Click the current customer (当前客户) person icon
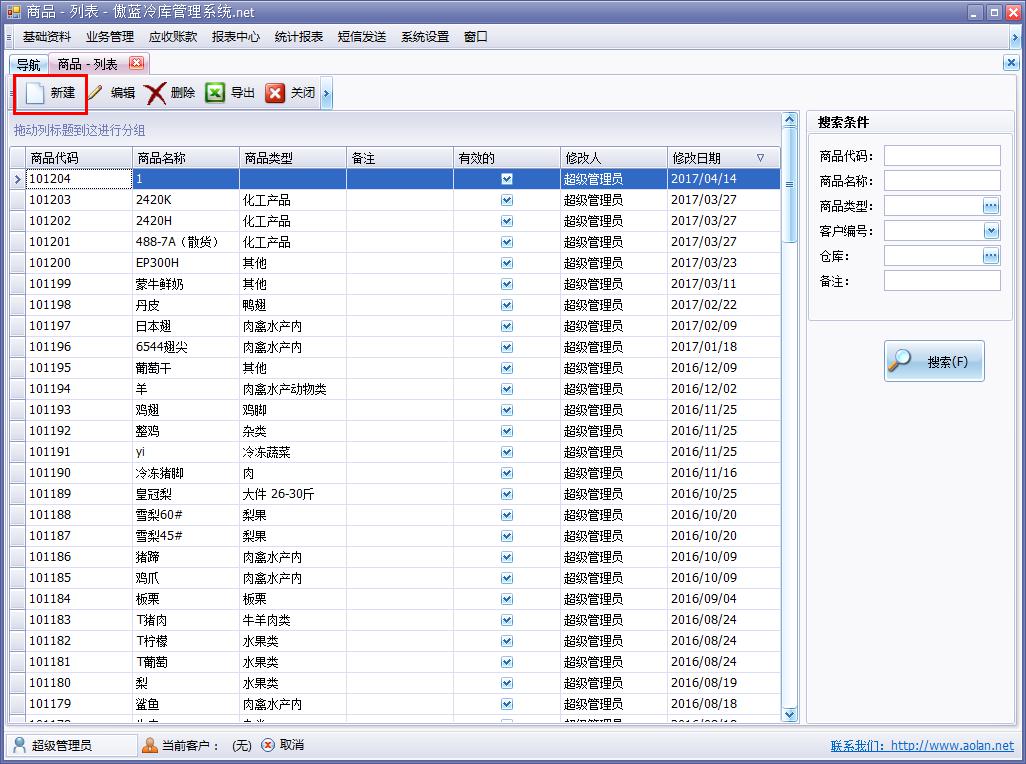Image resolution: width=1026 pixels, height=764 pixels. point(150,745)
